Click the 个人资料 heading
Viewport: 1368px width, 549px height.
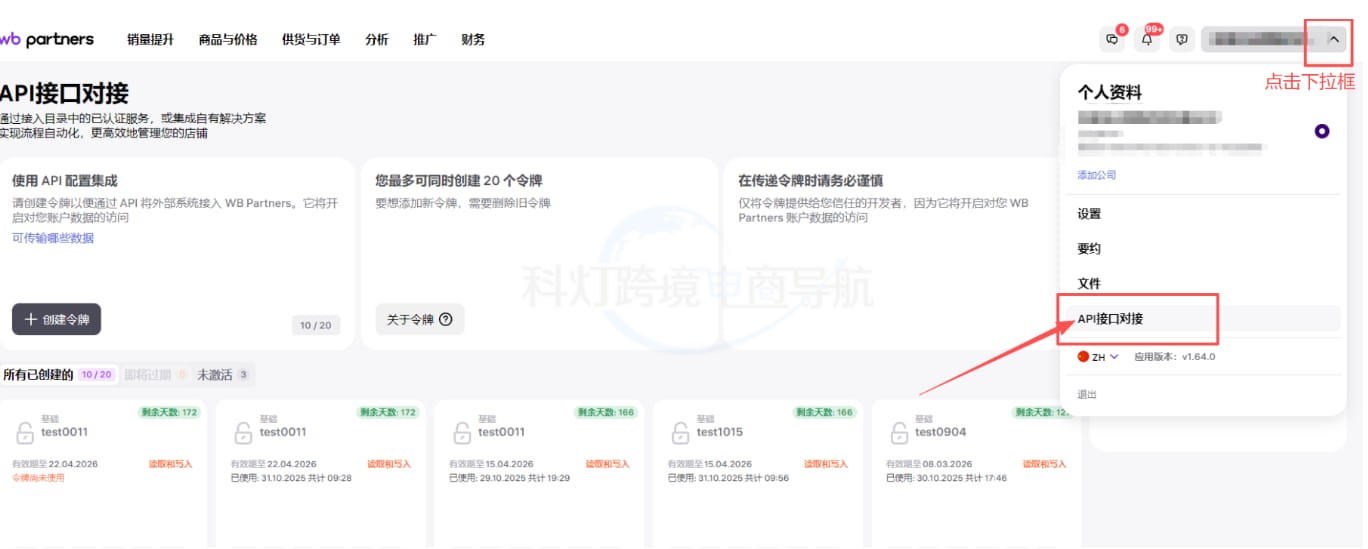pos(1109,92)
